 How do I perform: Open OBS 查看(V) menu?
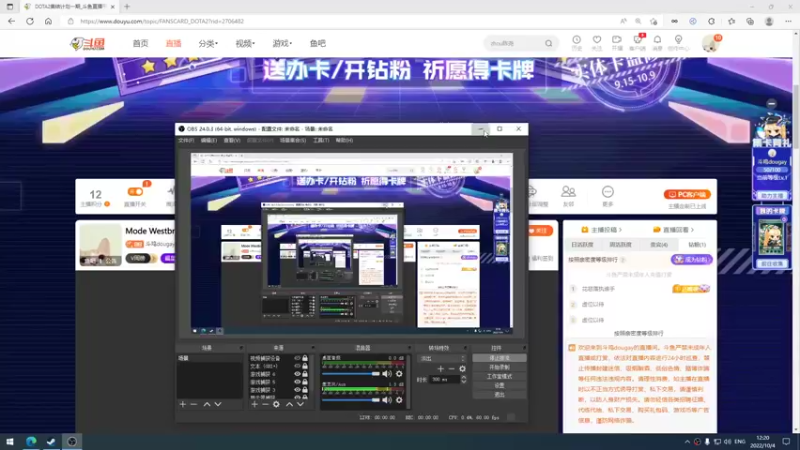click(231, 140)
